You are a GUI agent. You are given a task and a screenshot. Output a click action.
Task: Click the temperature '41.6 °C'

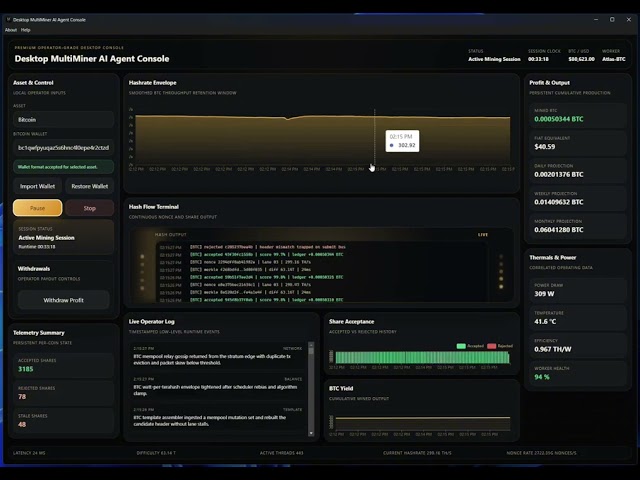point(545,322)
